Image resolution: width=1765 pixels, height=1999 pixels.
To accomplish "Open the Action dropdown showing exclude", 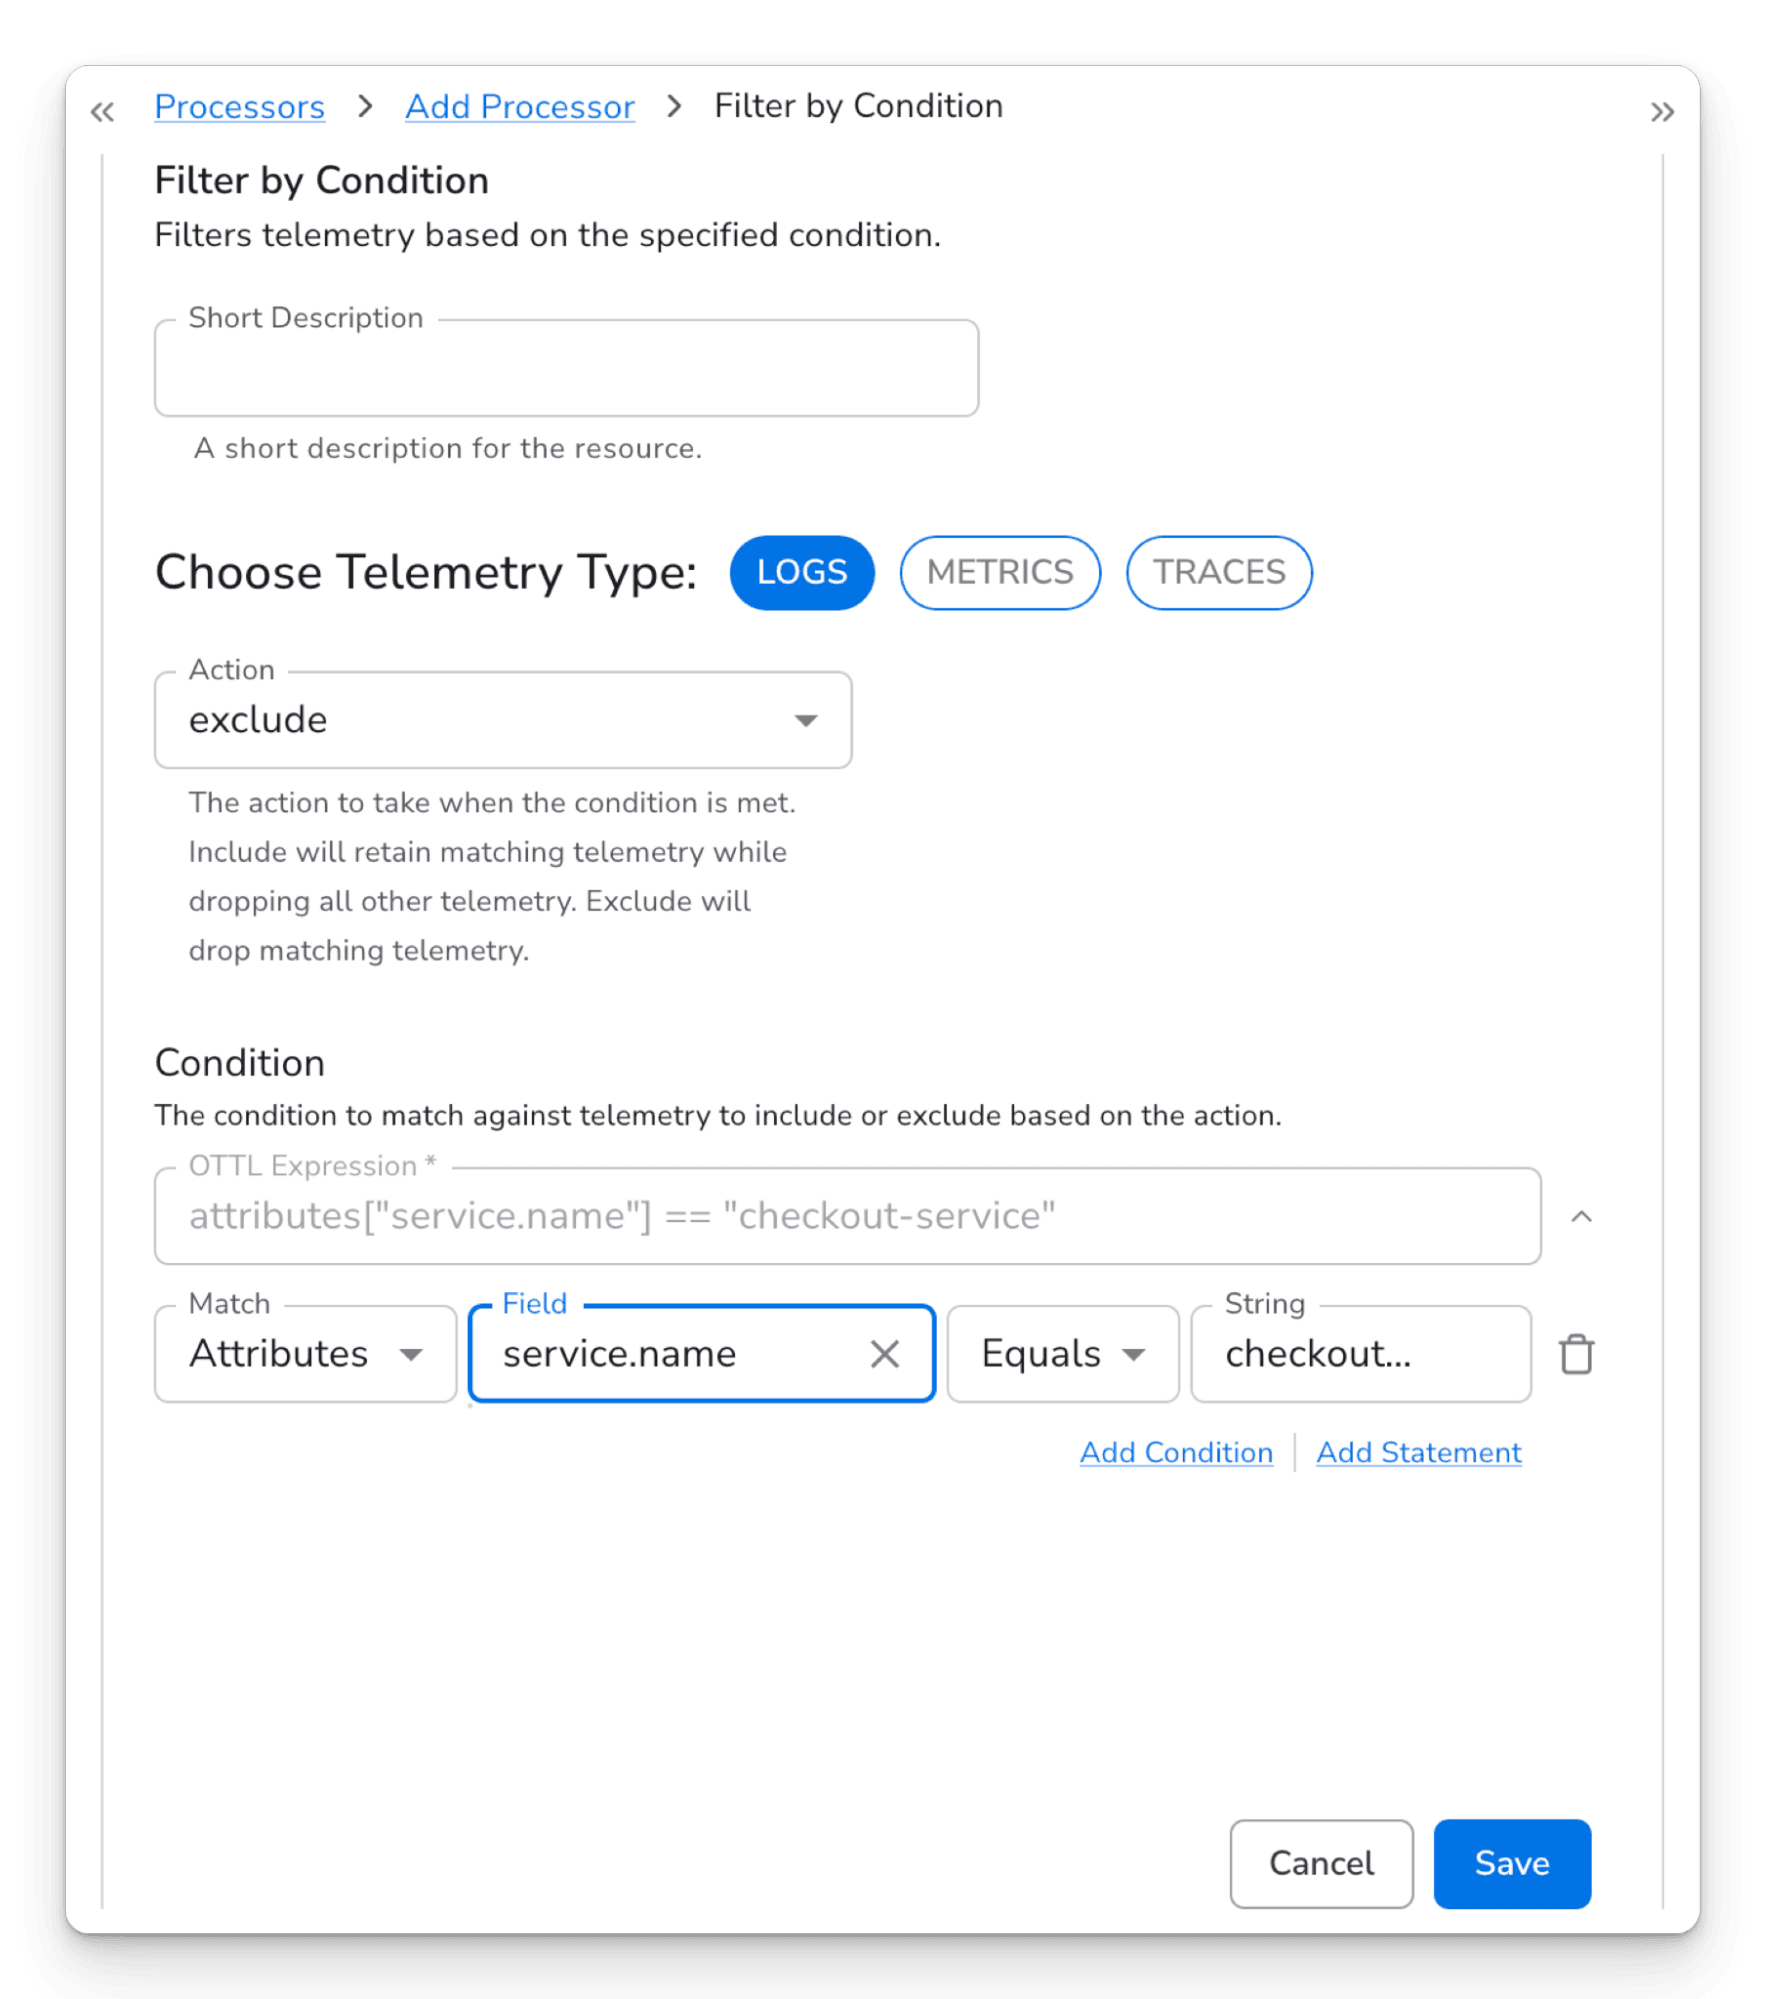I will tap(503, 720).
